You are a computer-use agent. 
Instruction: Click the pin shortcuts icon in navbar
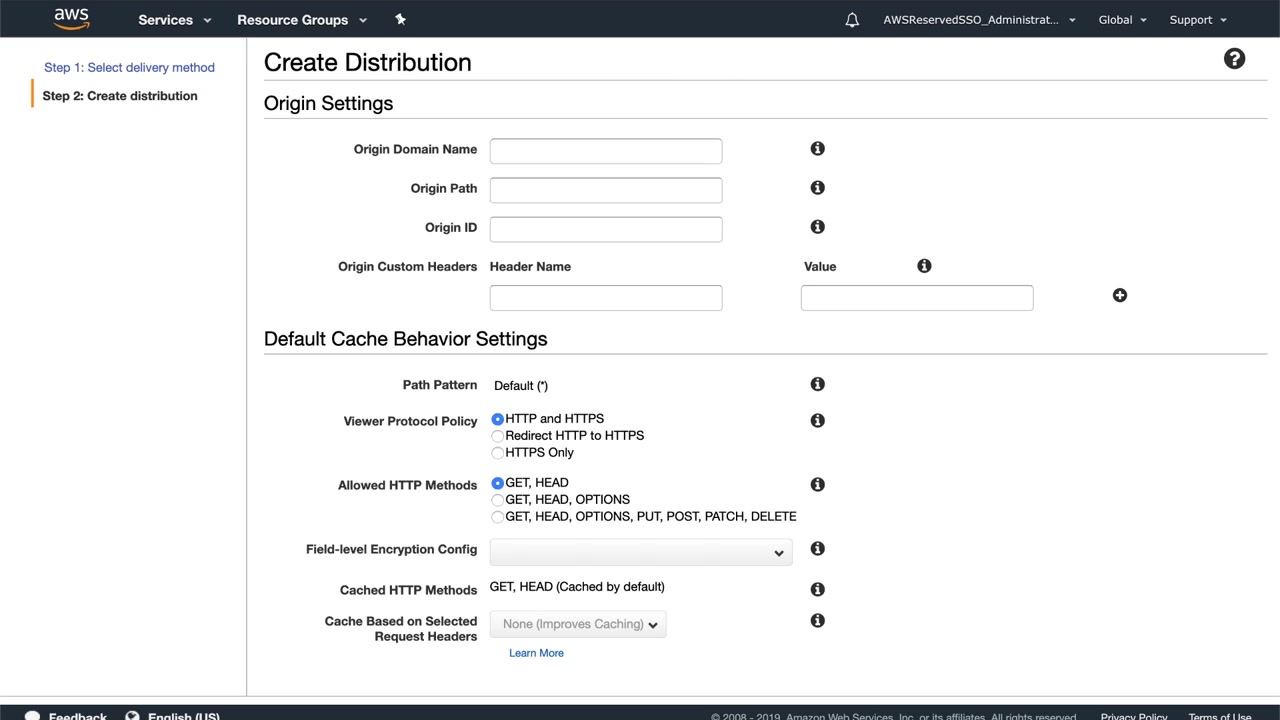[x=400, y=19]
